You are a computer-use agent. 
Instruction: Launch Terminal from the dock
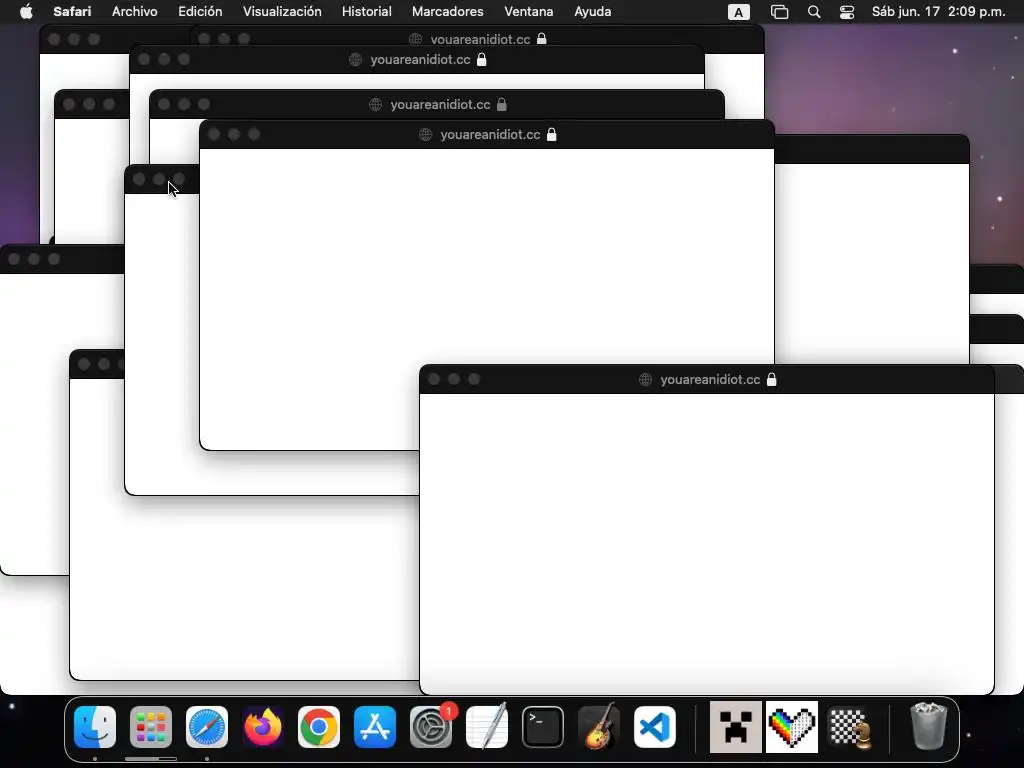click(x=543, y=726)
